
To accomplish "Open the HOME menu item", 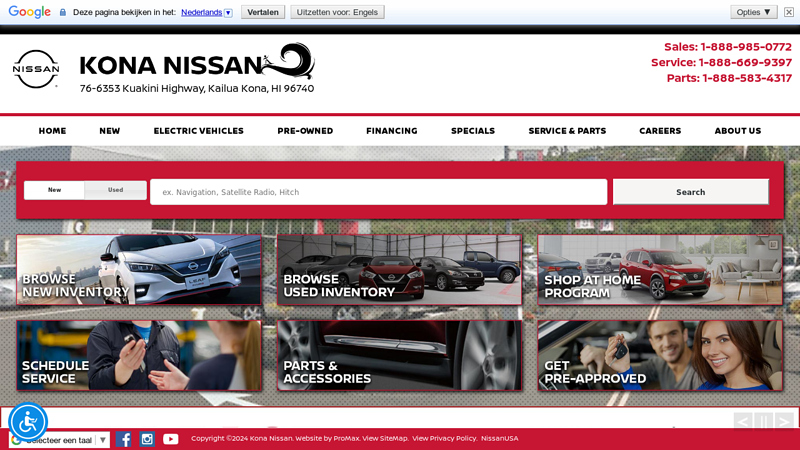I will (53, 131).
